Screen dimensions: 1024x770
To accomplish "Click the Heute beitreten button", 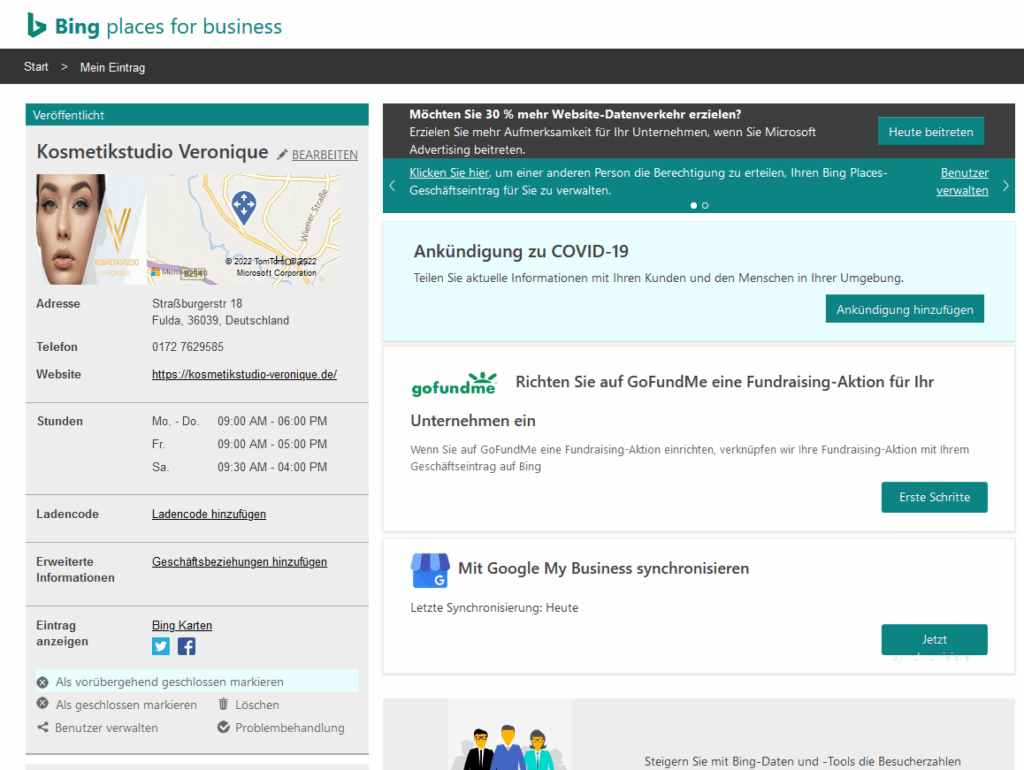I will [930, 130].
